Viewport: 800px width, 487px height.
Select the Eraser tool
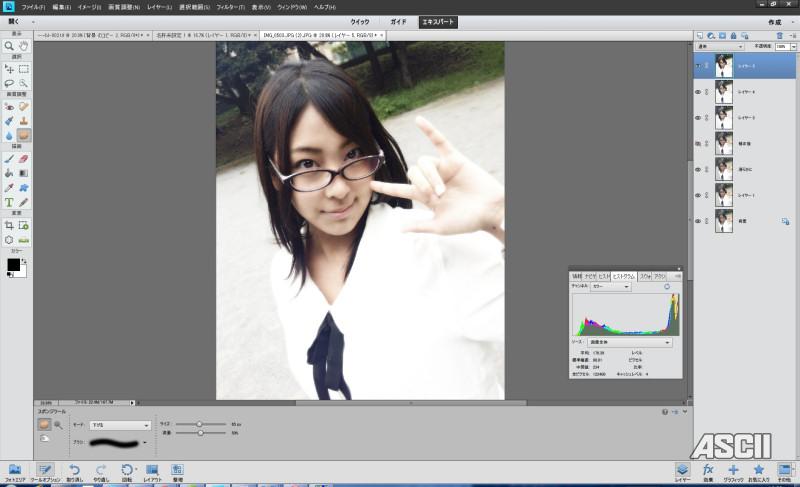click(23, 159)
